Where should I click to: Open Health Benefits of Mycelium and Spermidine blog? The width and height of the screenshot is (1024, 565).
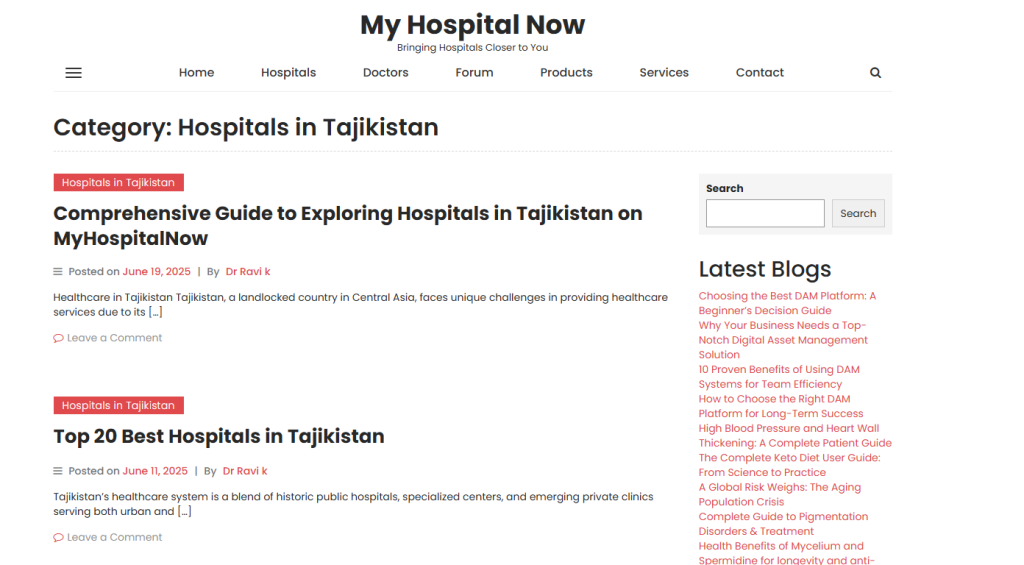[x=786, y=553]
